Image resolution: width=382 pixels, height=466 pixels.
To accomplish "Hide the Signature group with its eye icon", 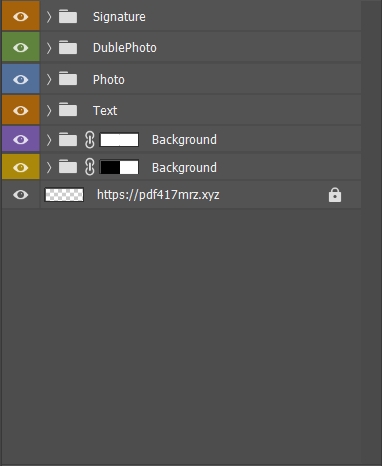I will pos(21,16).
